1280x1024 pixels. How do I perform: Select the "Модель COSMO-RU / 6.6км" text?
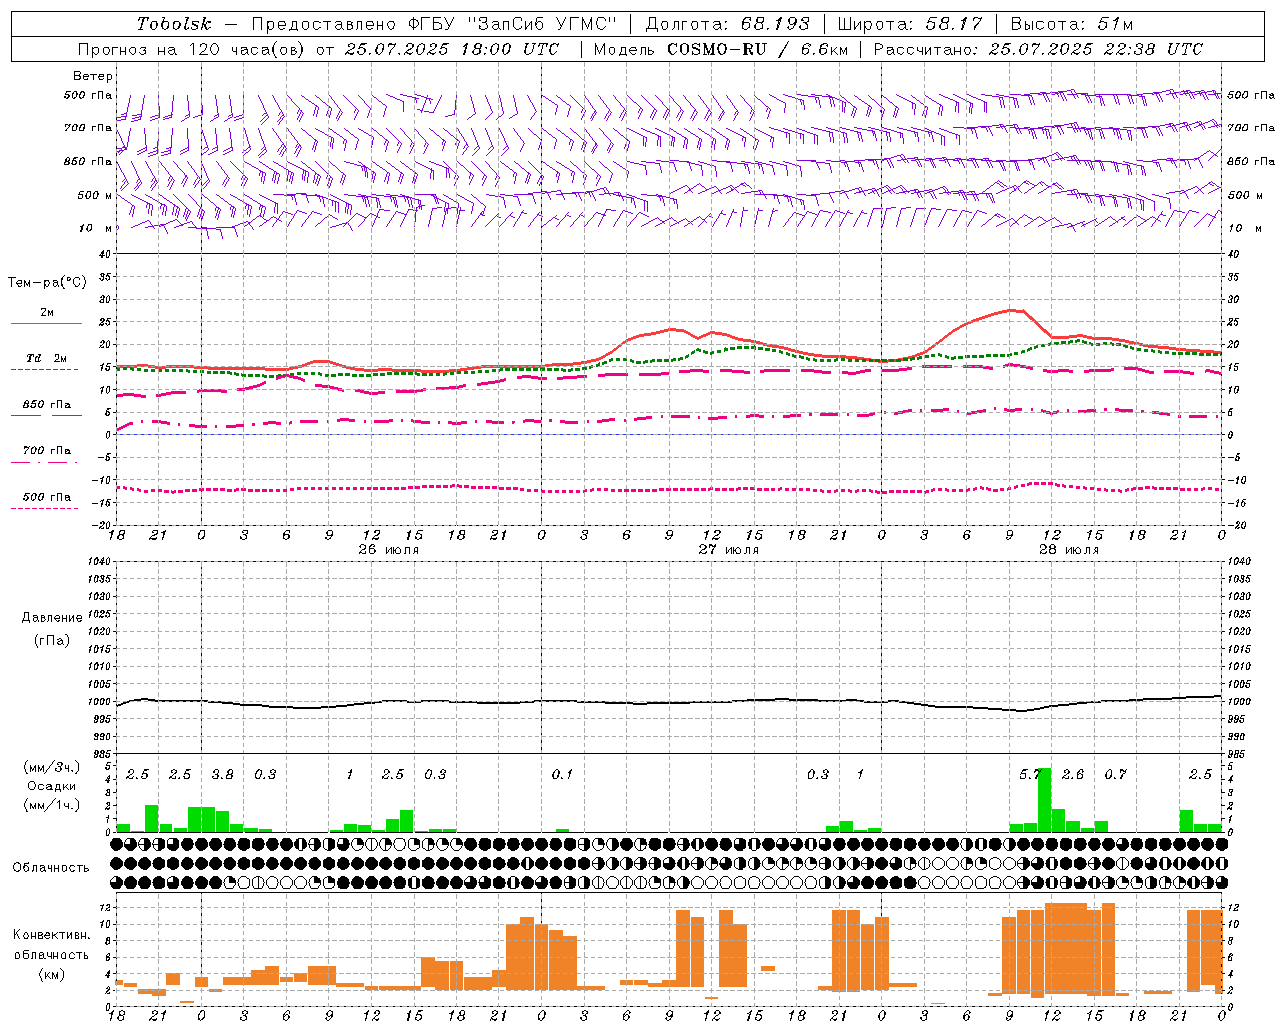[x=720, y=49]
